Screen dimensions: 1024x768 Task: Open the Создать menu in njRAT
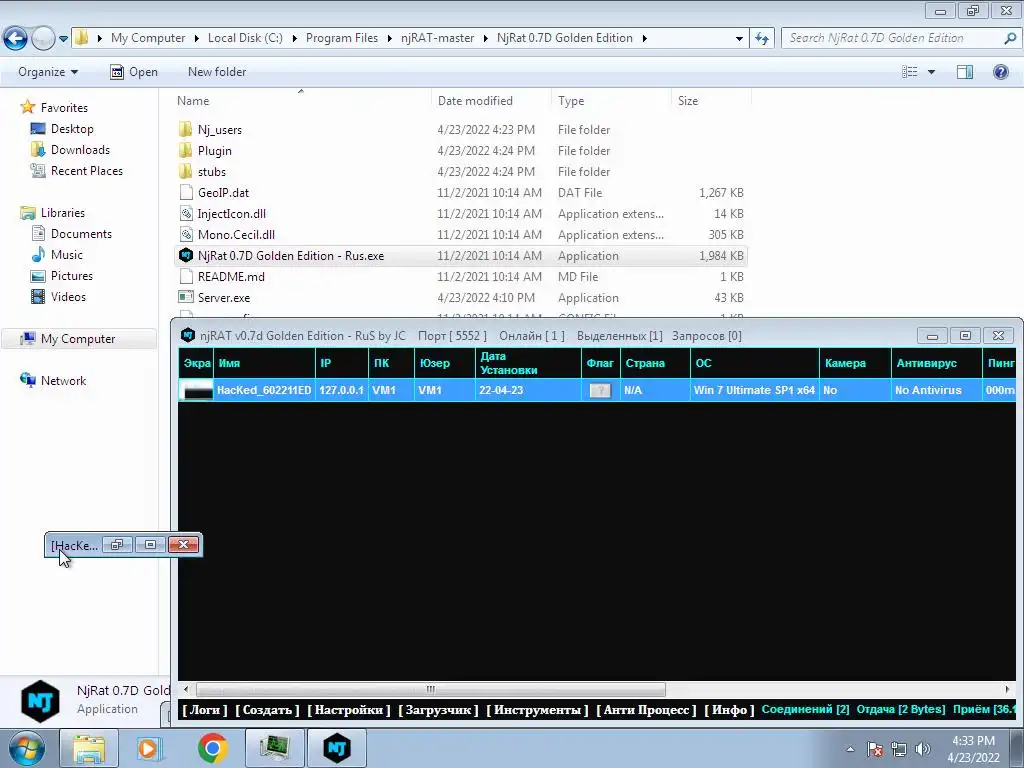coord(267,710)
